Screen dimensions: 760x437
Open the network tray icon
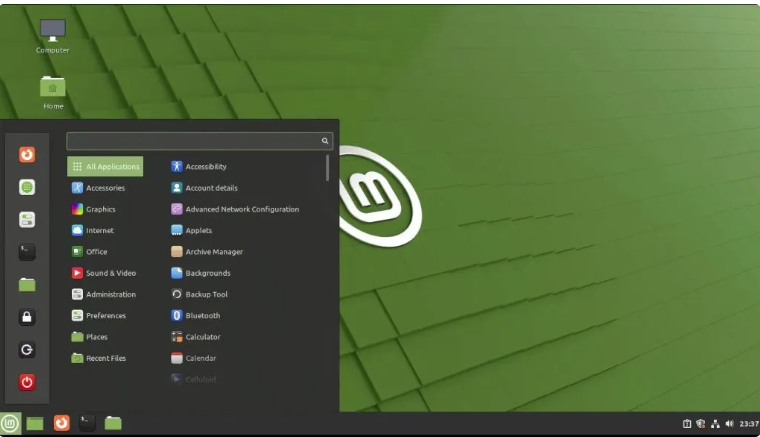coord(715,424)
